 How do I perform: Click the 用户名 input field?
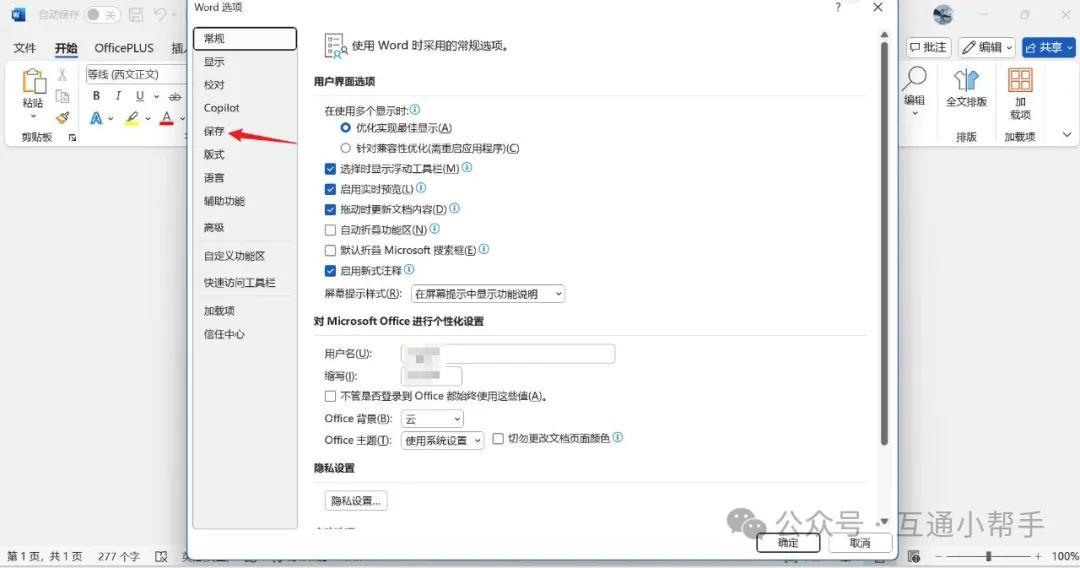point(508,354)
